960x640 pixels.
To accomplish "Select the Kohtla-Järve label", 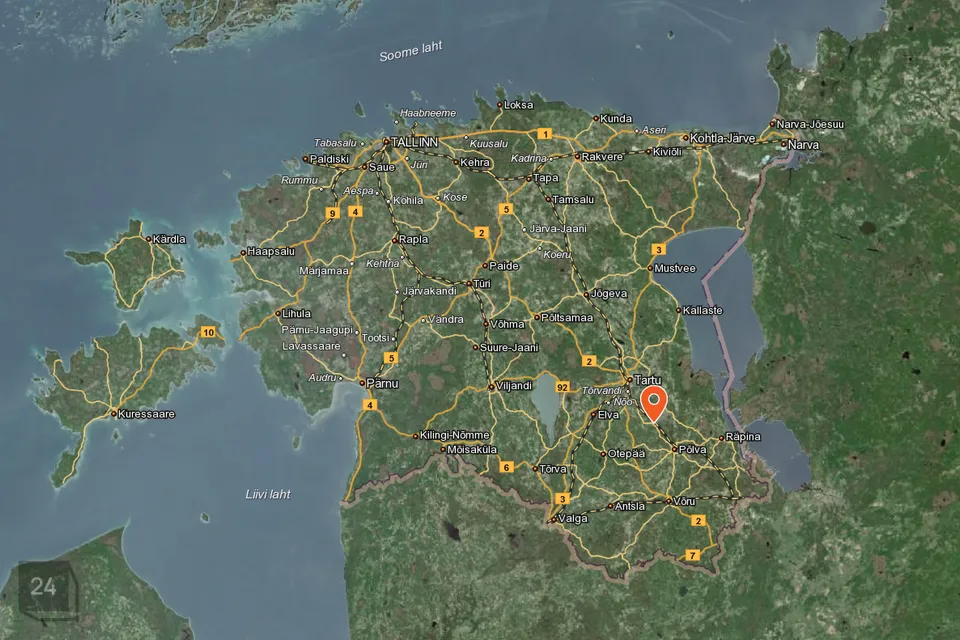I will 722,138.
